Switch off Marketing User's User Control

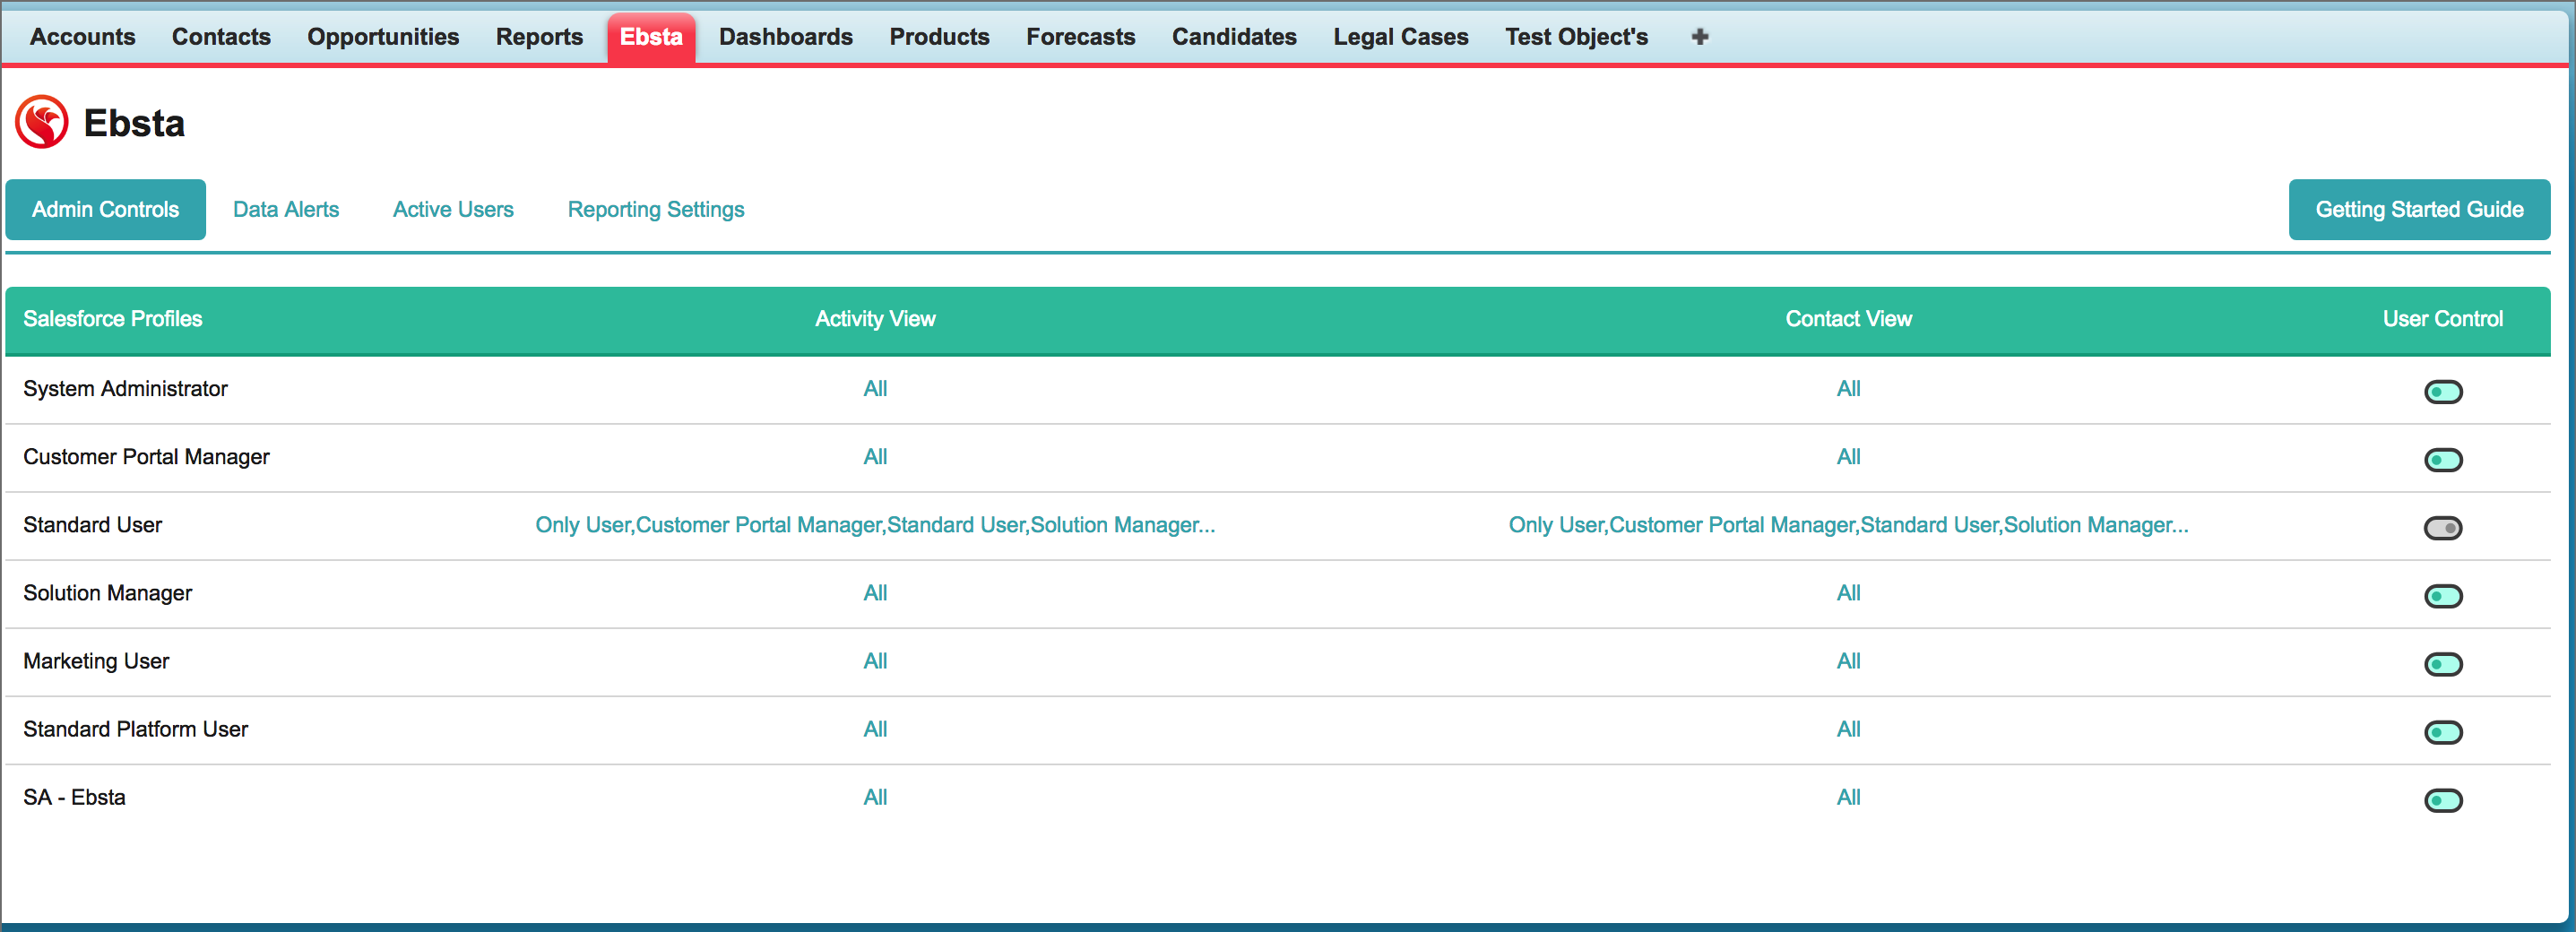2442,664
